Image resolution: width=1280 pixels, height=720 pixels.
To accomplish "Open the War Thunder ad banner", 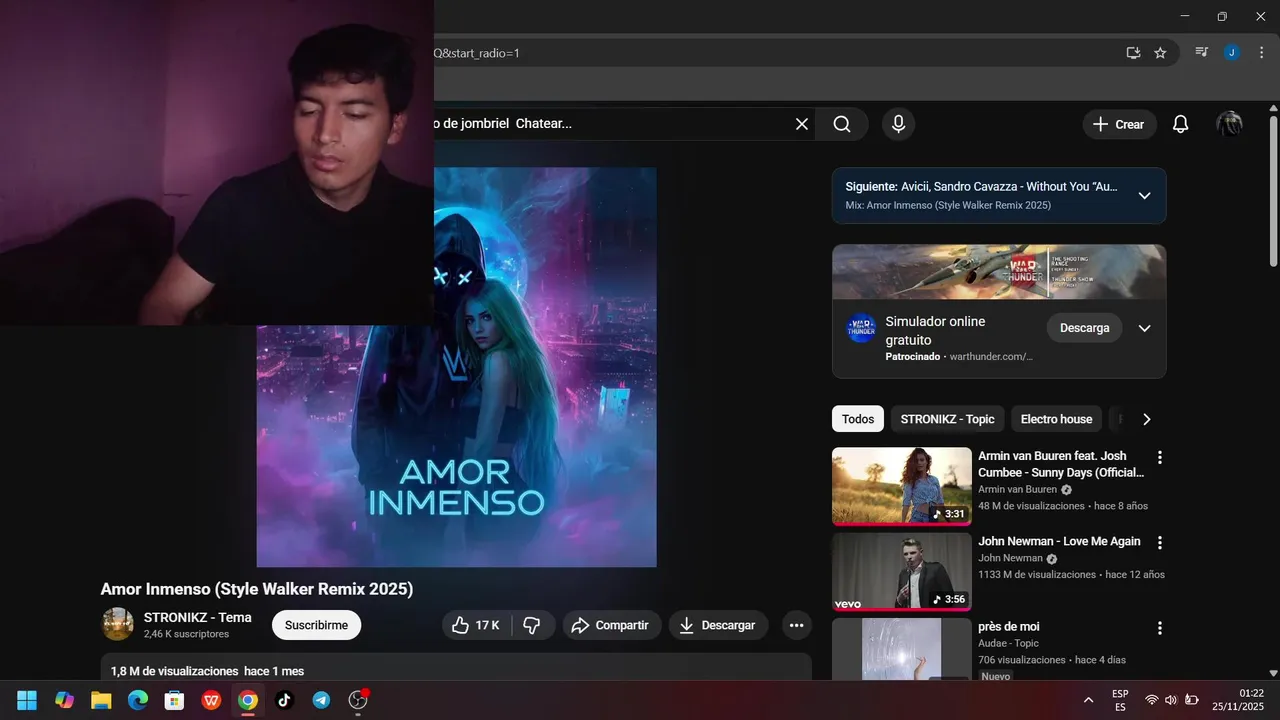I will [x=999, y=272].
